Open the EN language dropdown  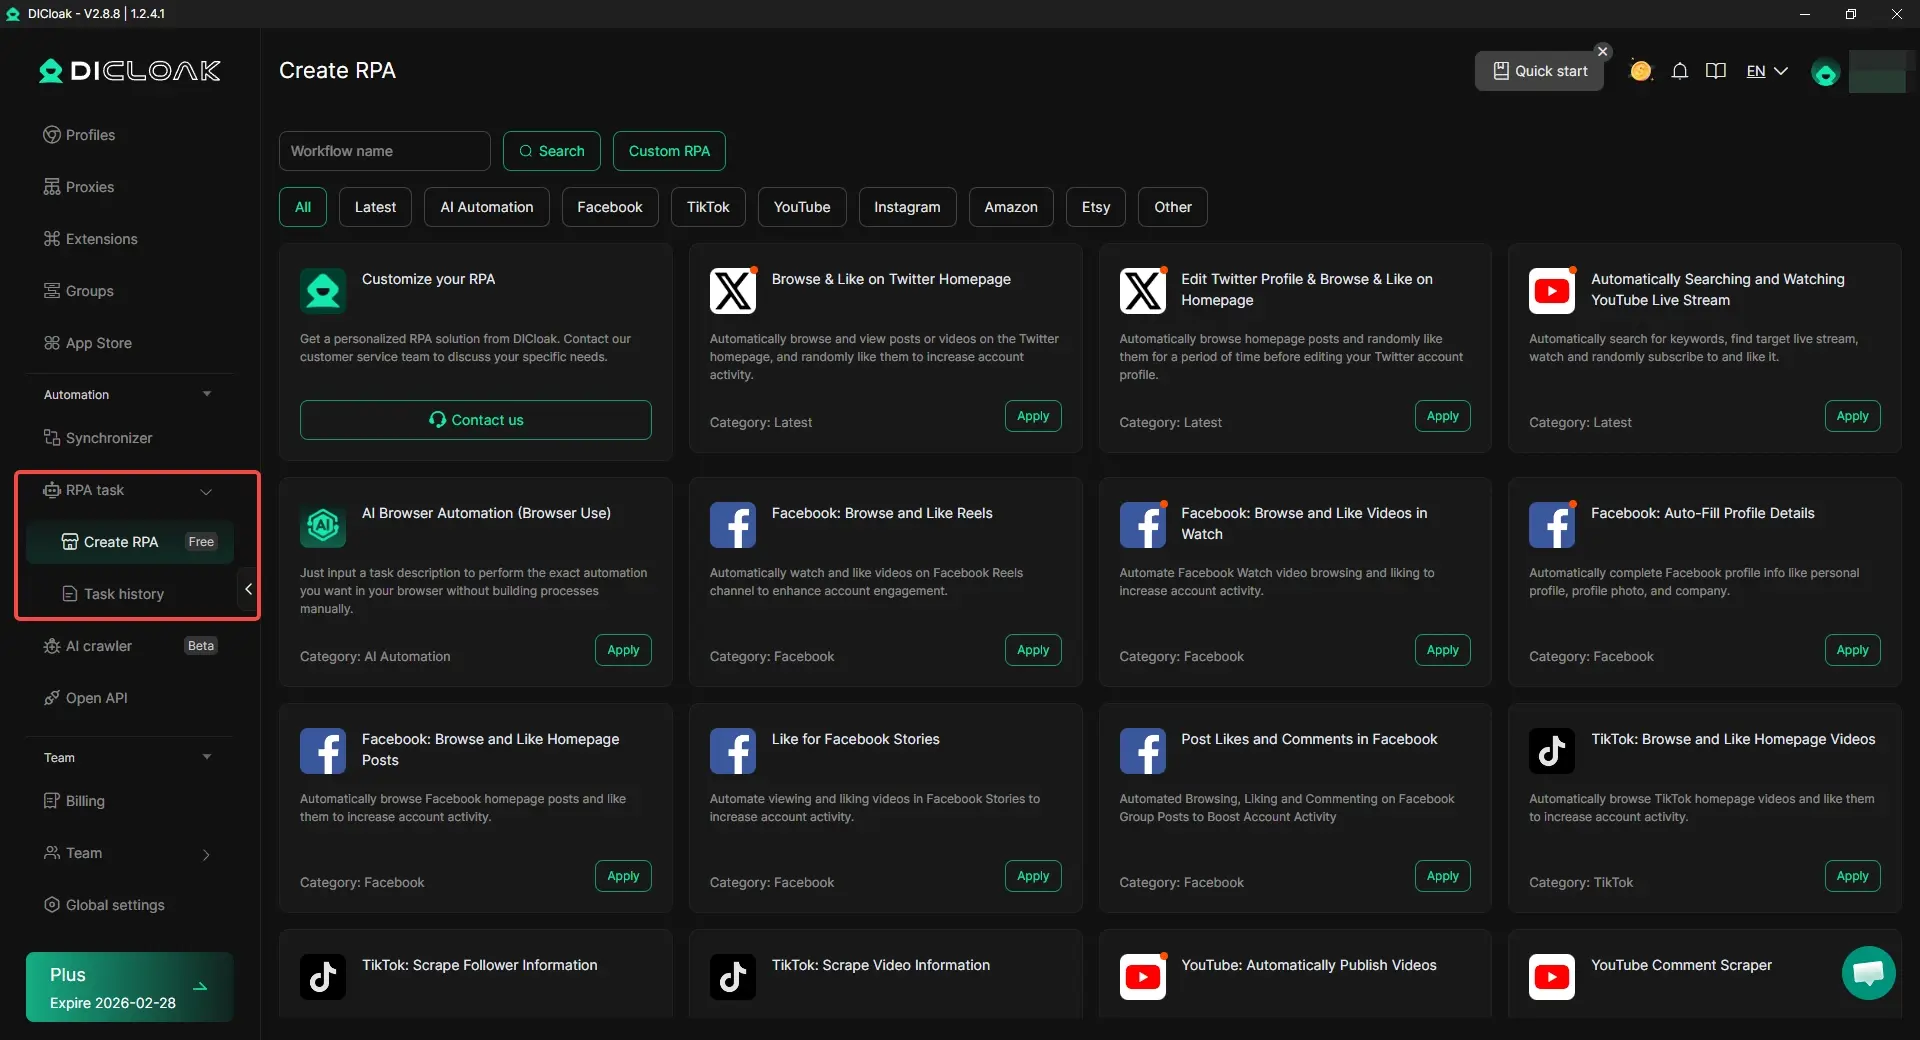1766,71
